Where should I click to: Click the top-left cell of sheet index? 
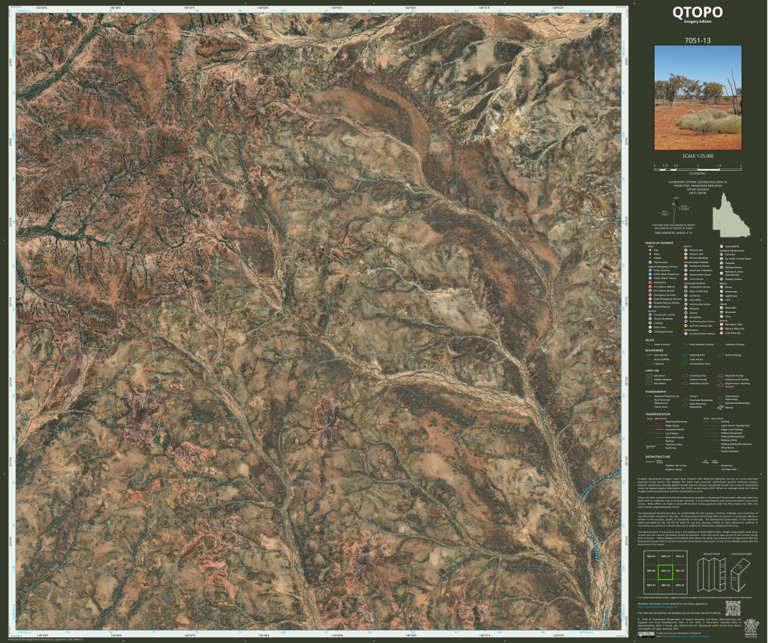coord(651,557)
